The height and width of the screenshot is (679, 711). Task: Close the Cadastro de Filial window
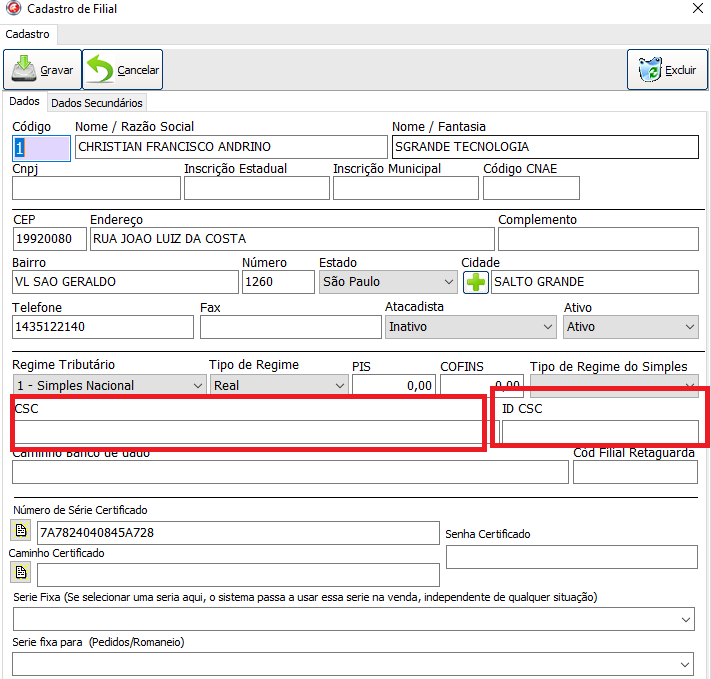[x=697, y=10]
